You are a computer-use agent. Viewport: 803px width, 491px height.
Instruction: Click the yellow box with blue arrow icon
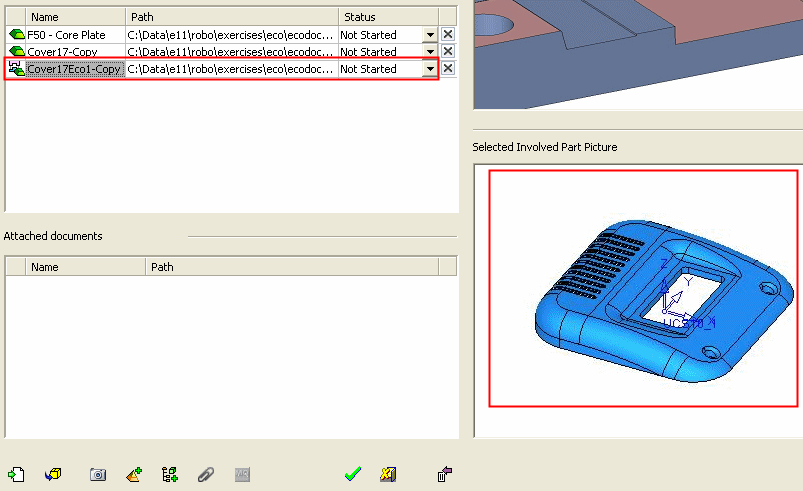coord(54,474)
